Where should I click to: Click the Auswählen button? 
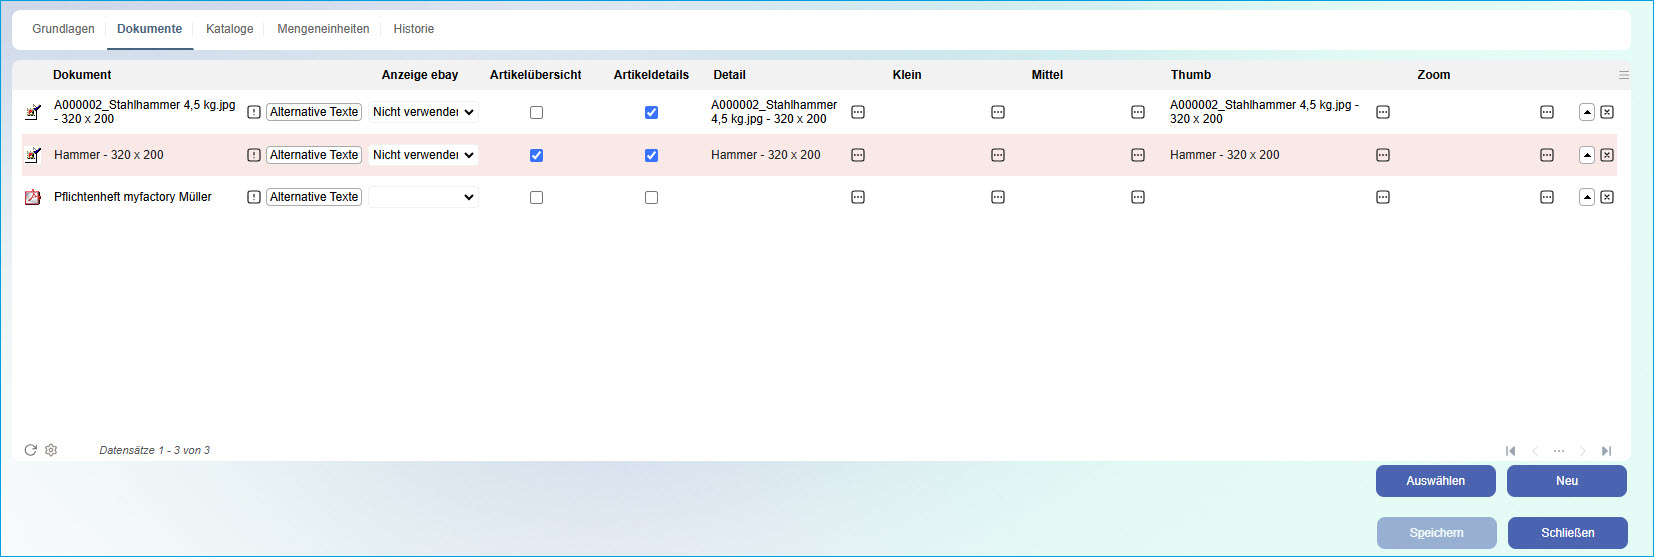coord(1436,481)
